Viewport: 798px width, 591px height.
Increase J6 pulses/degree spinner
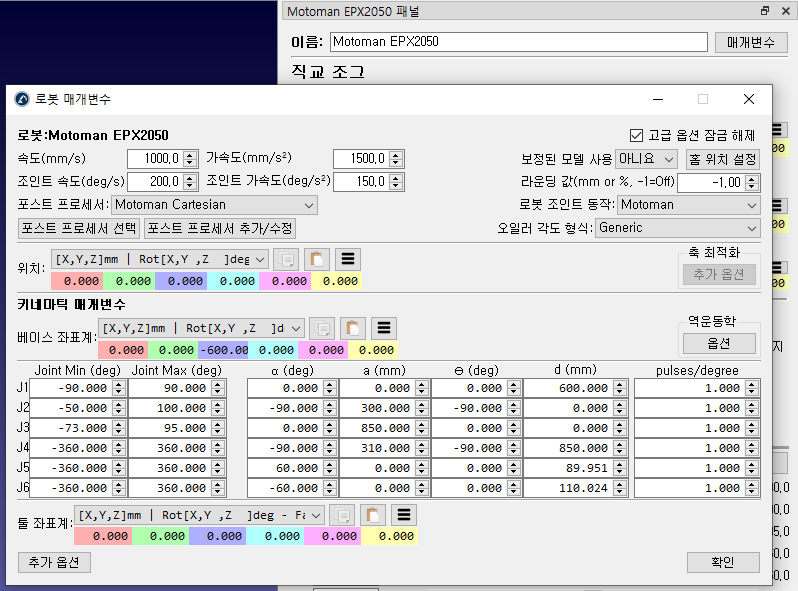tap(752, 484)
